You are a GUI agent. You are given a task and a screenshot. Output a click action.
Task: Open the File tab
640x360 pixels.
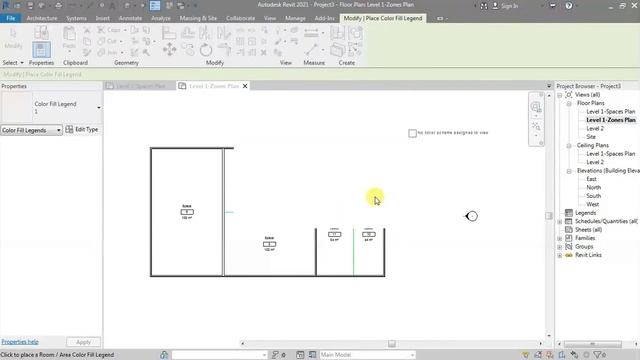(11, 18)
